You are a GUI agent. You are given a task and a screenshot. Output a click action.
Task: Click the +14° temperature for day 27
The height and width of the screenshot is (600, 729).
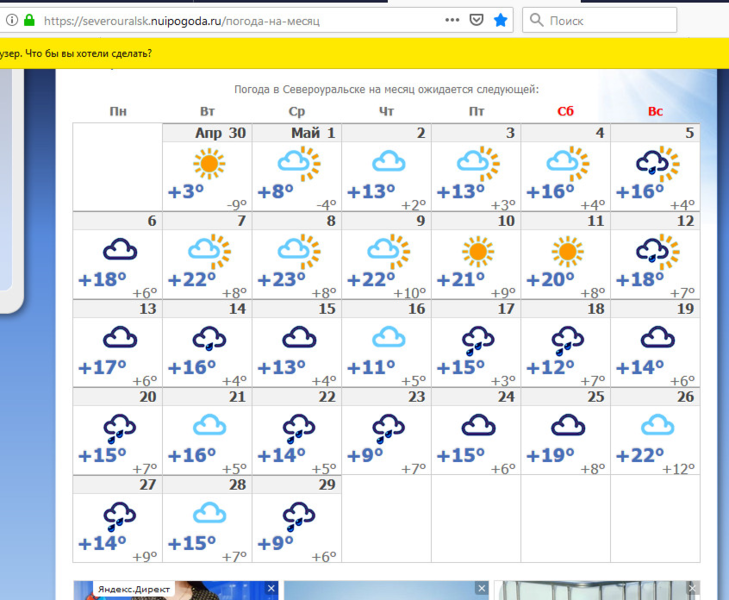coord(102,543)
